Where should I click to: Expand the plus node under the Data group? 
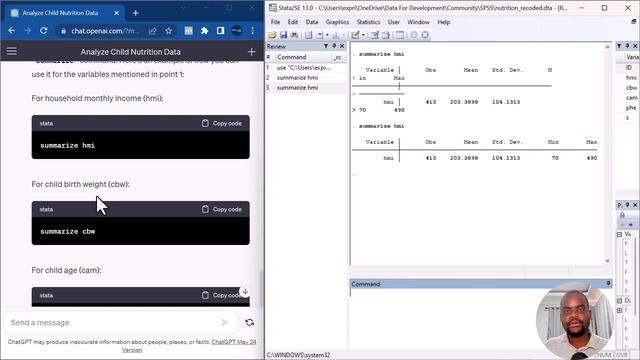[619, 310]
